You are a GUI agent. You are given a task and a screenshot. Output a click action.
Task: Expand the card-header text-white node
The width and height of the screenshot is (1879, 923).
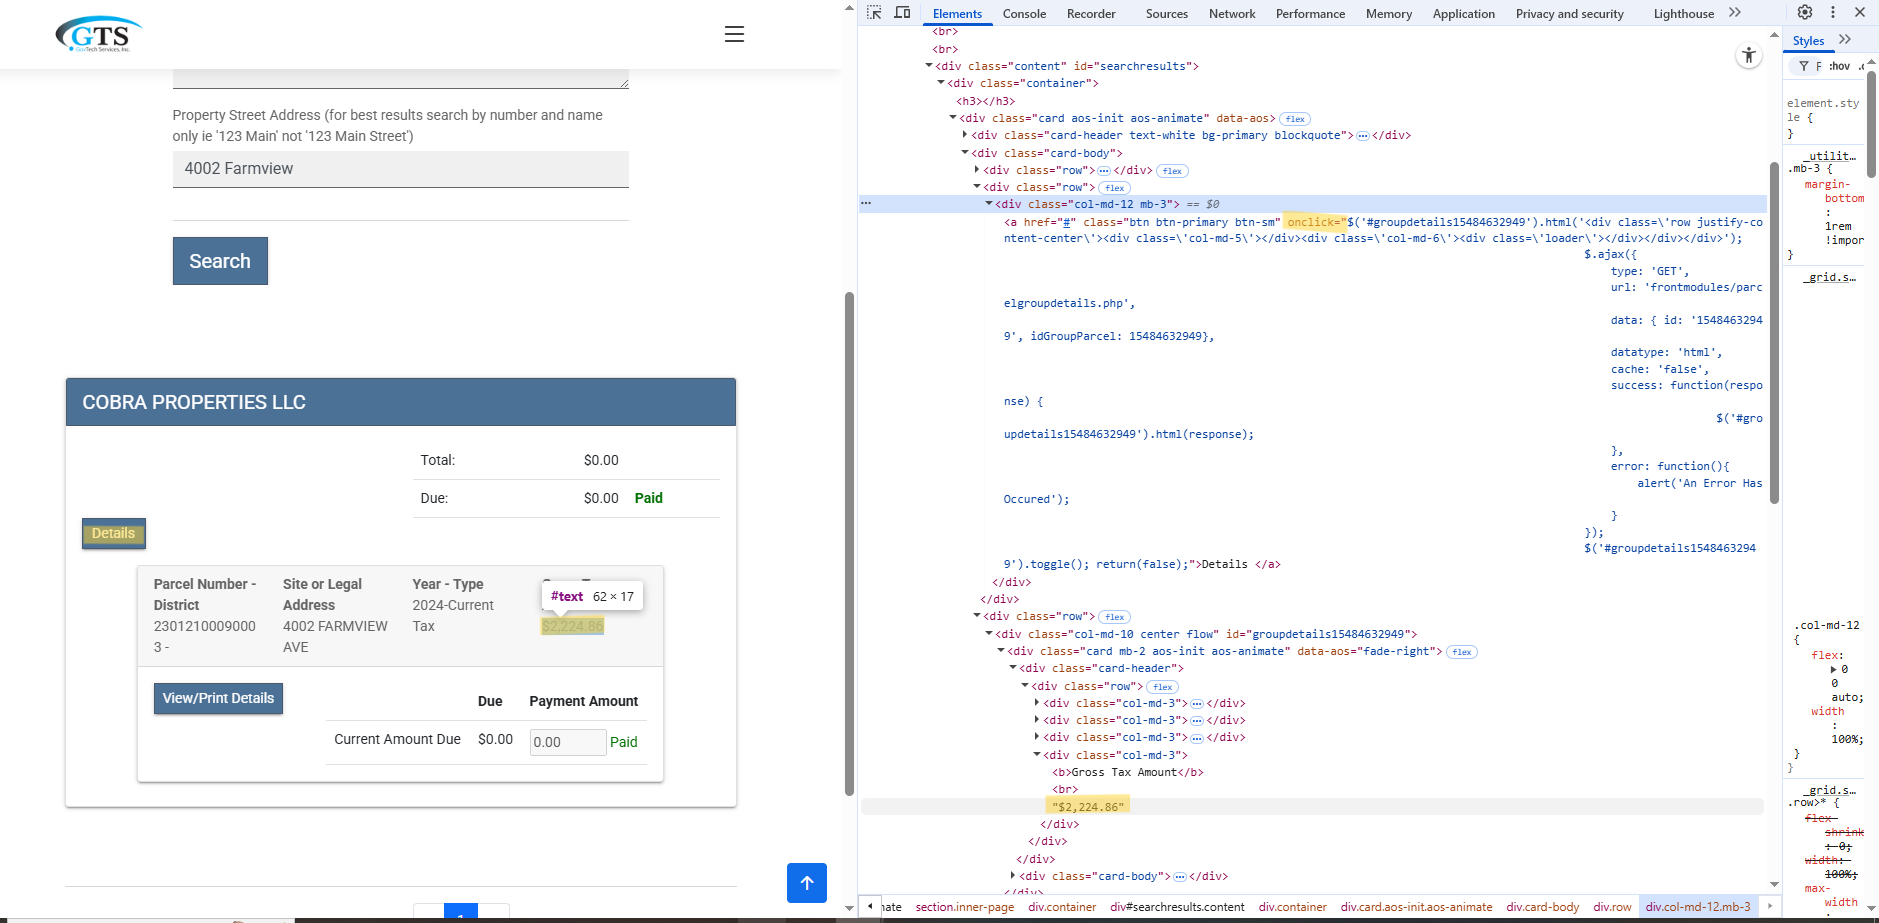[965, 135]
